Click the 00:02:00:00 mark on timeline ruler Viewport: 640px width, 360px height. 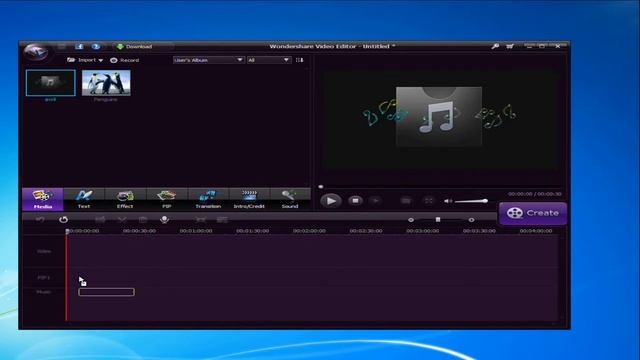click(309, 231)
